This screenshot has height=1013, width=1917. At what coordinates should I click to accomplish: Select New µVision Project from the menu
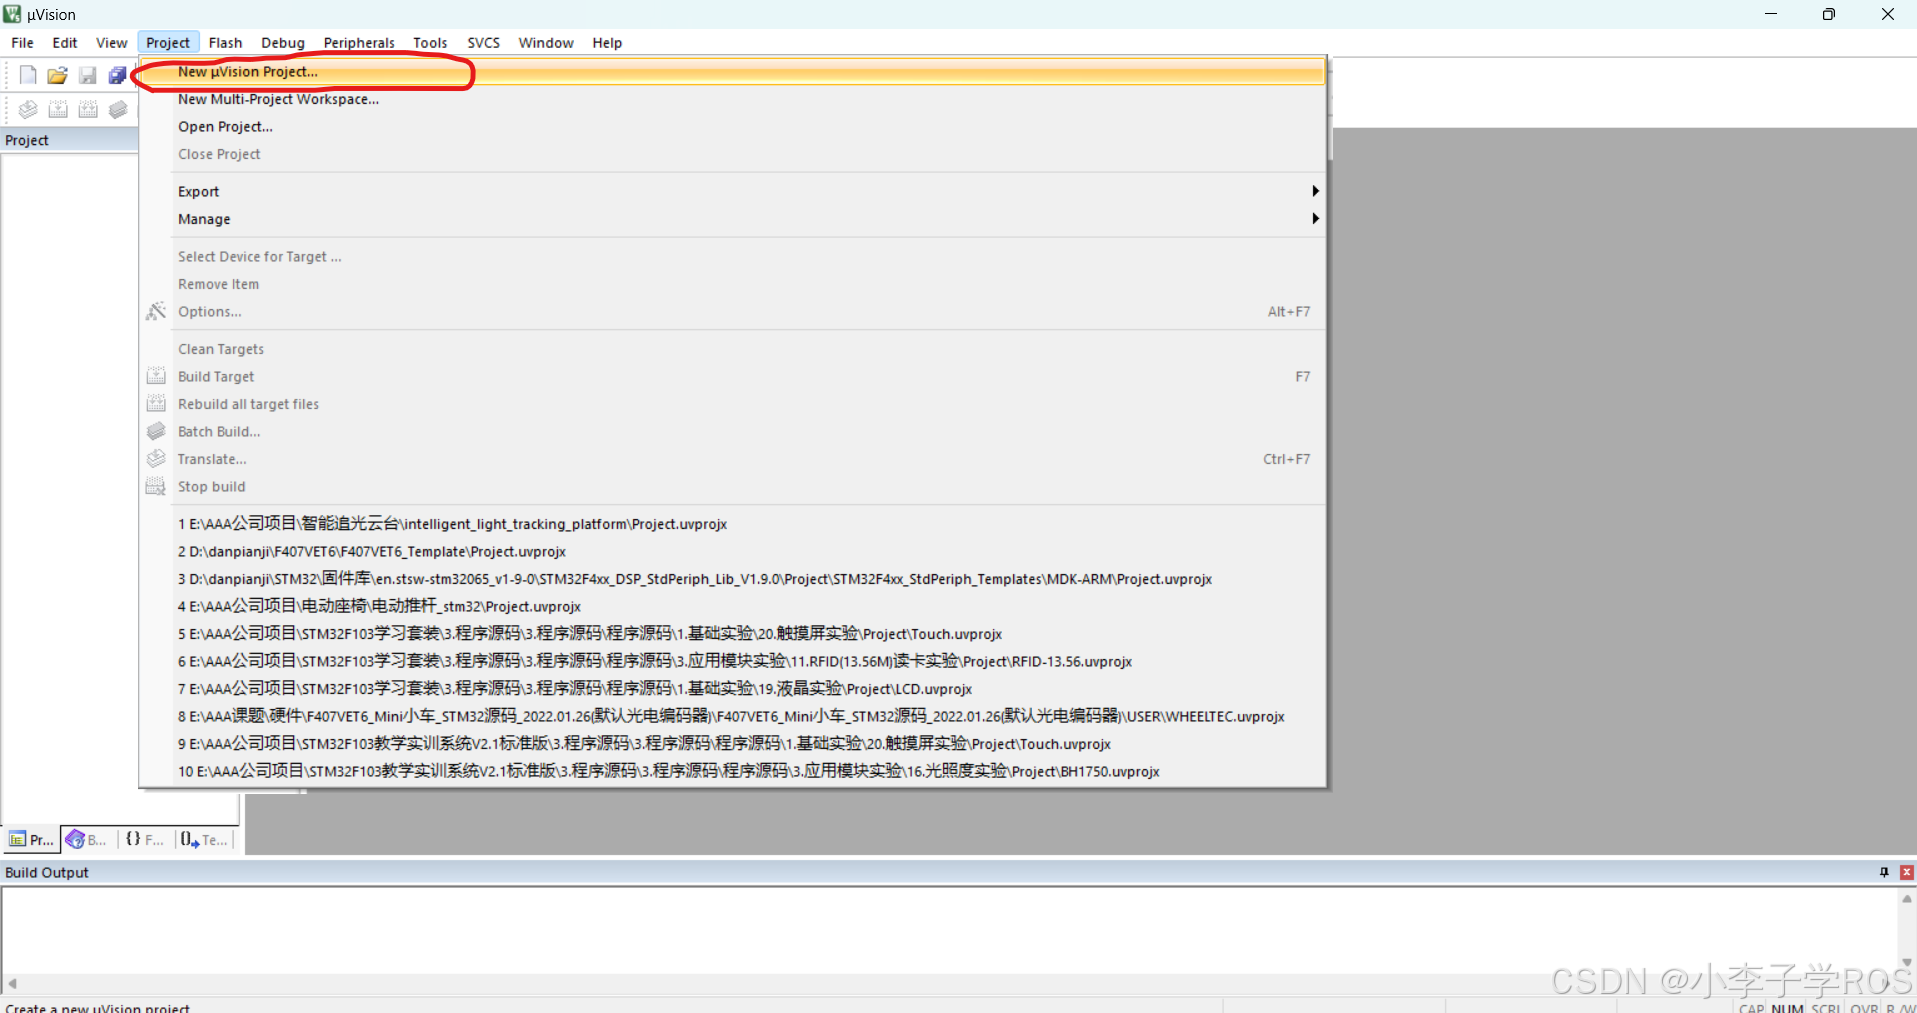(247, 71)
